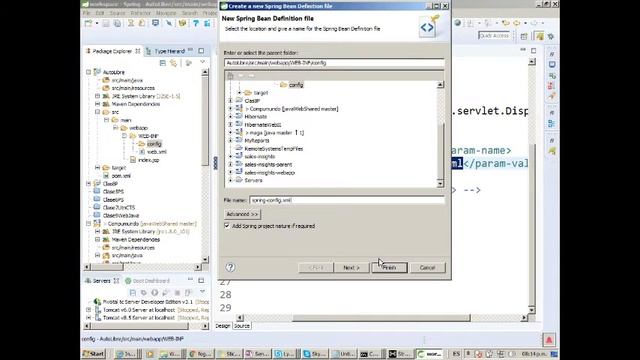
Task: Click the Cancel button in the dialog
Action: (427, 268)
